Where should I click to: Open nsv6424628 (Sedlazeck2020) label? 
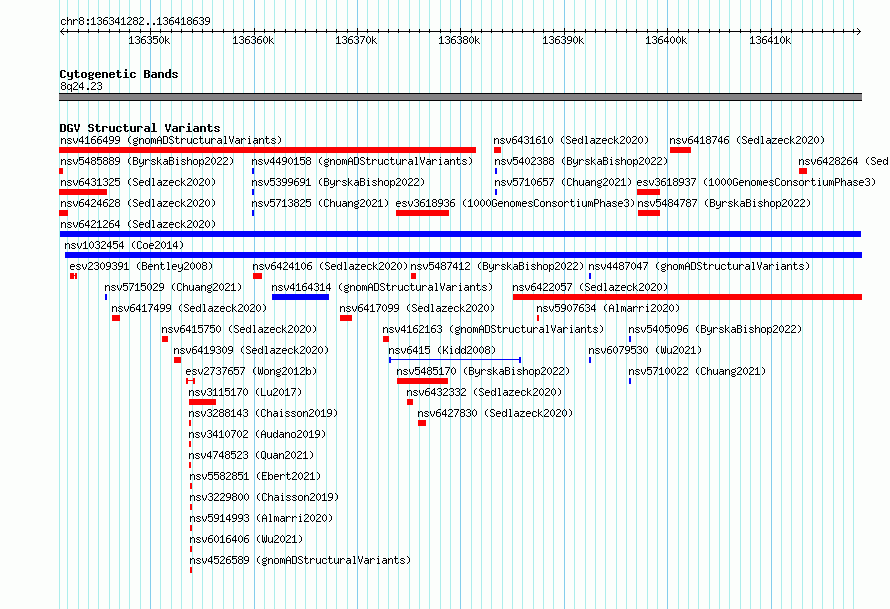(138, 203)
